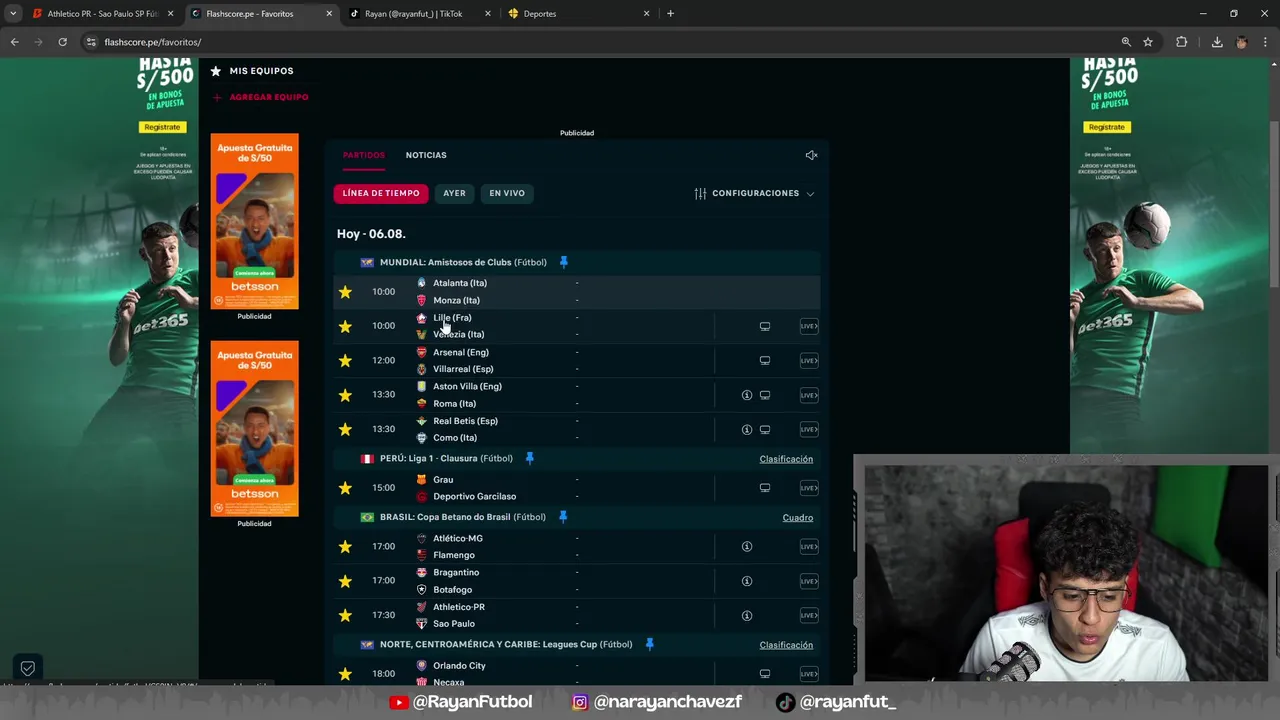Open Clasificación link for Leagues Cup
Viewport: 1280px width, 720px height.
[x=786, y=645]
